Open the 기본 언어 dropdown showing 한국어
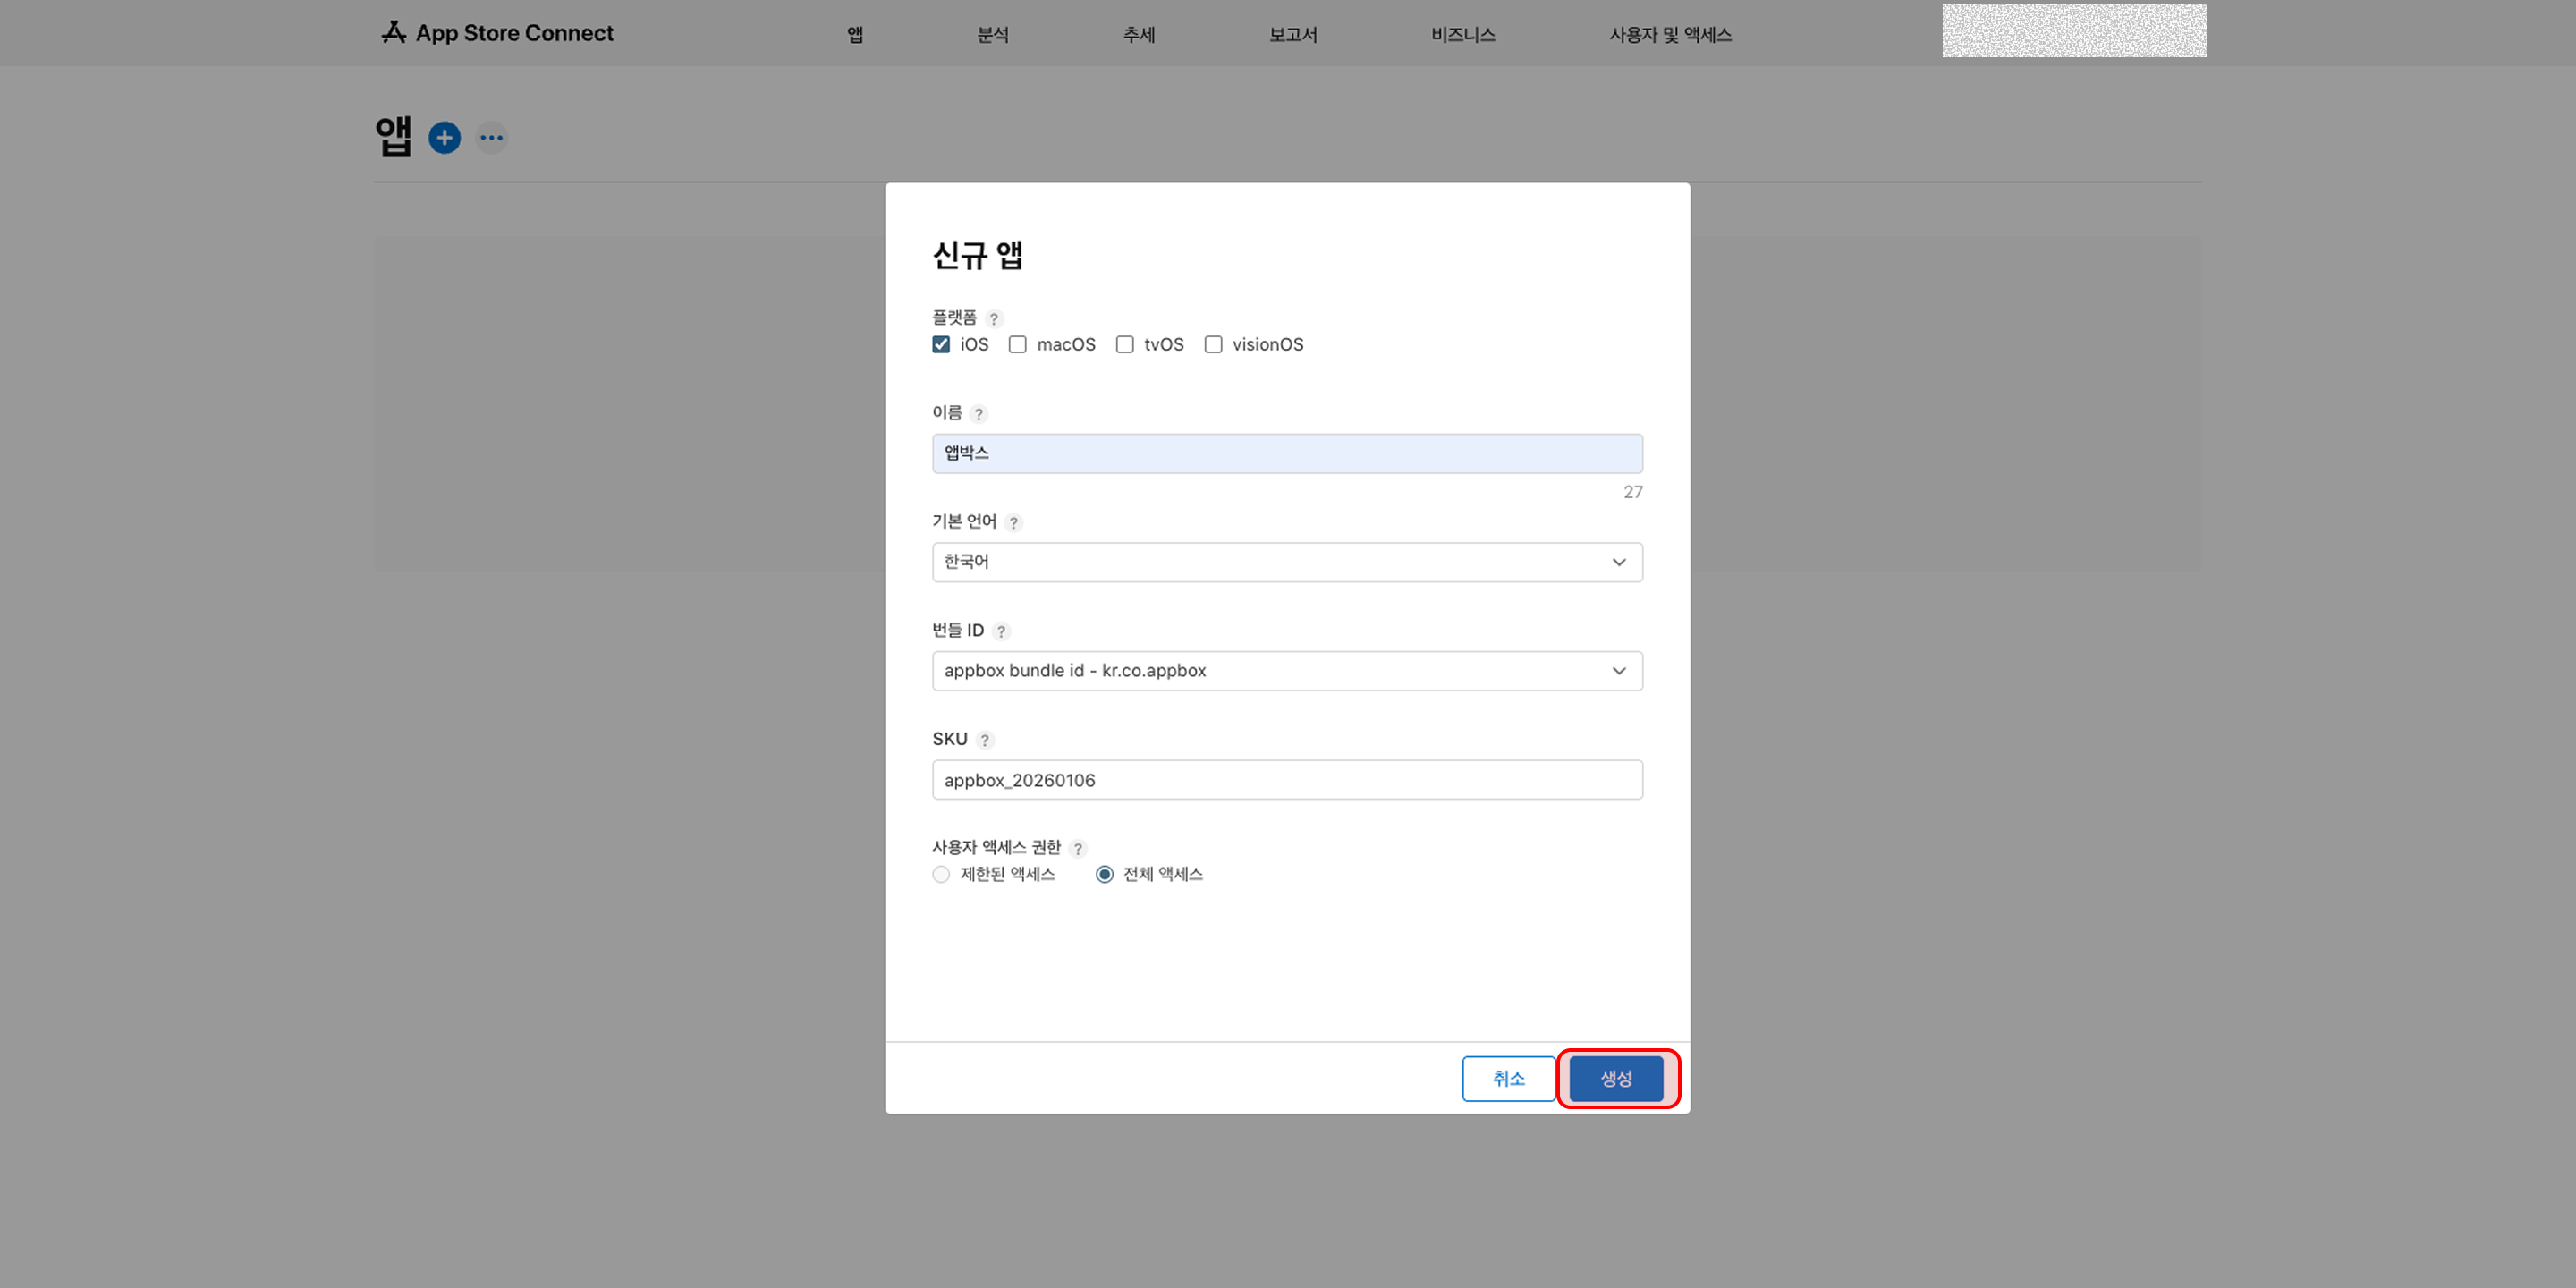The image size is (2576, 1288). click(1287, 562)
